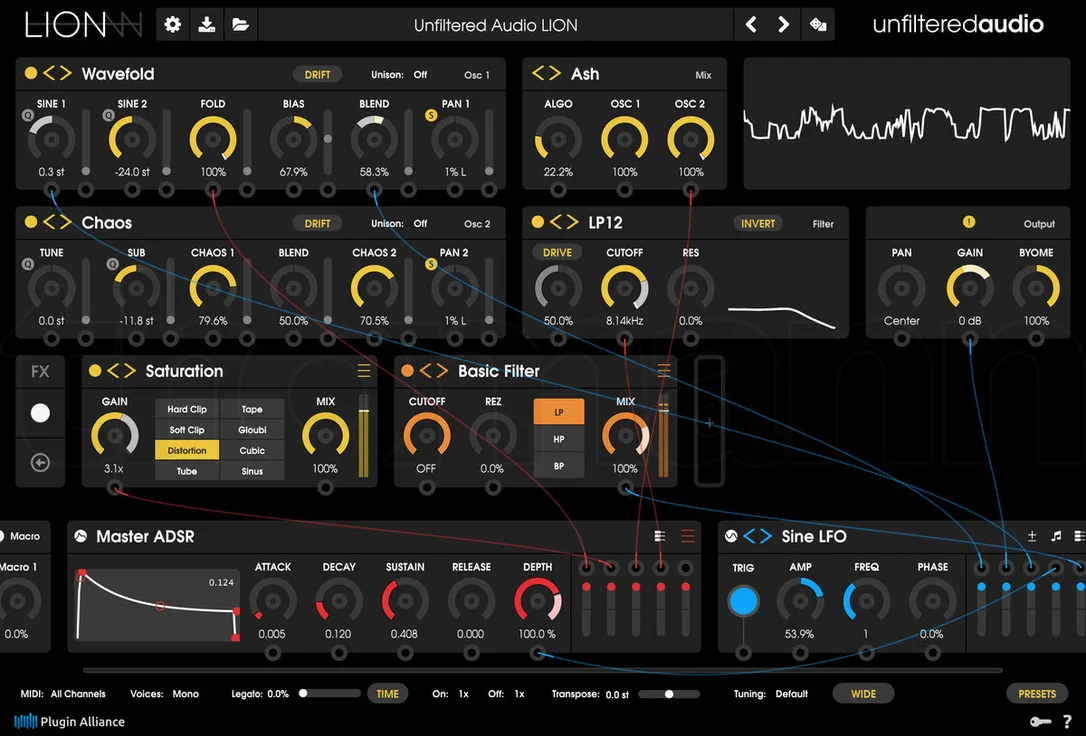Viewport: 1086px width, 736px height.
Task: Click the Master ADSR envelope icon
Action: [80, 536]
